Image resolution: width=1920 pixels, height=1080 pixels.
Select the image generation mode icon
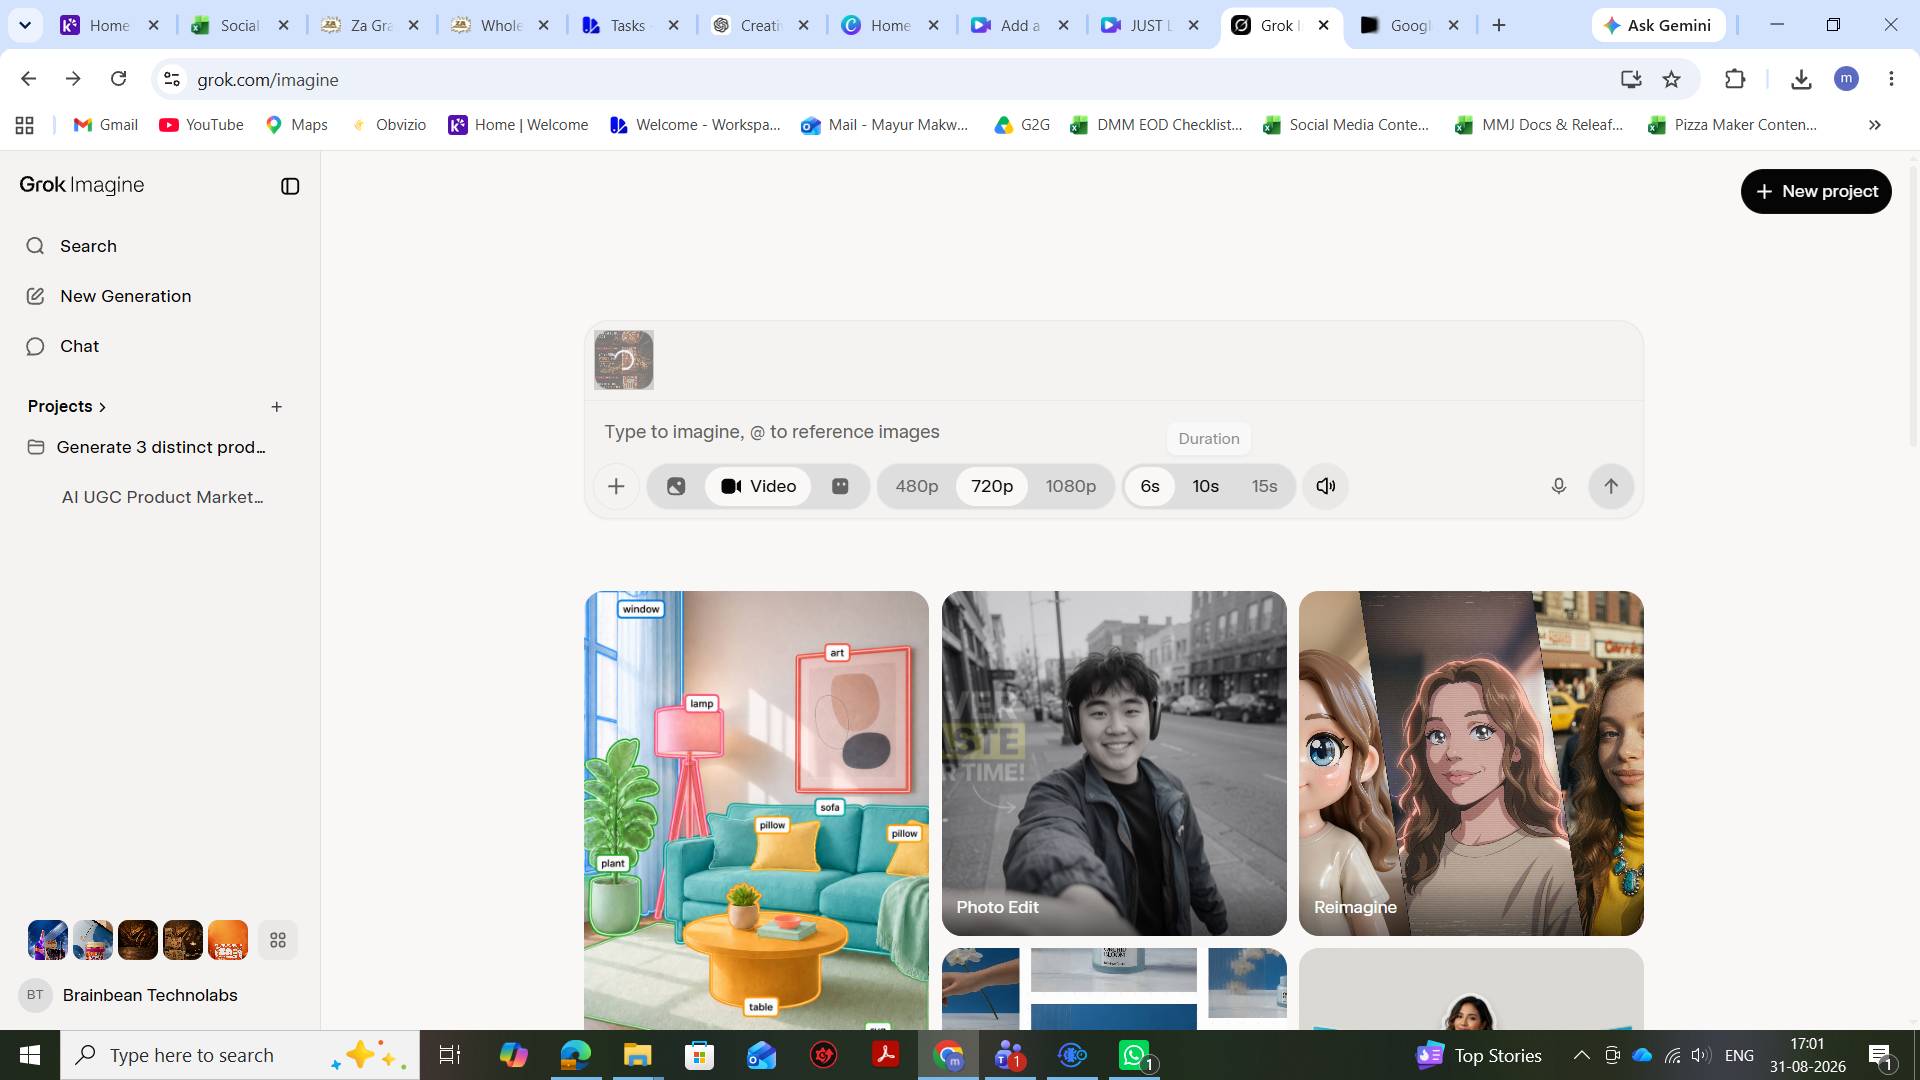676,486
